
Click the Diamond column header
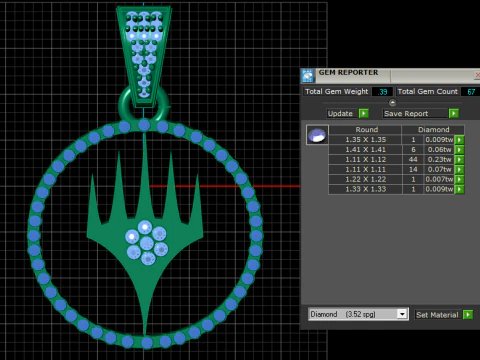pos(433,130)
